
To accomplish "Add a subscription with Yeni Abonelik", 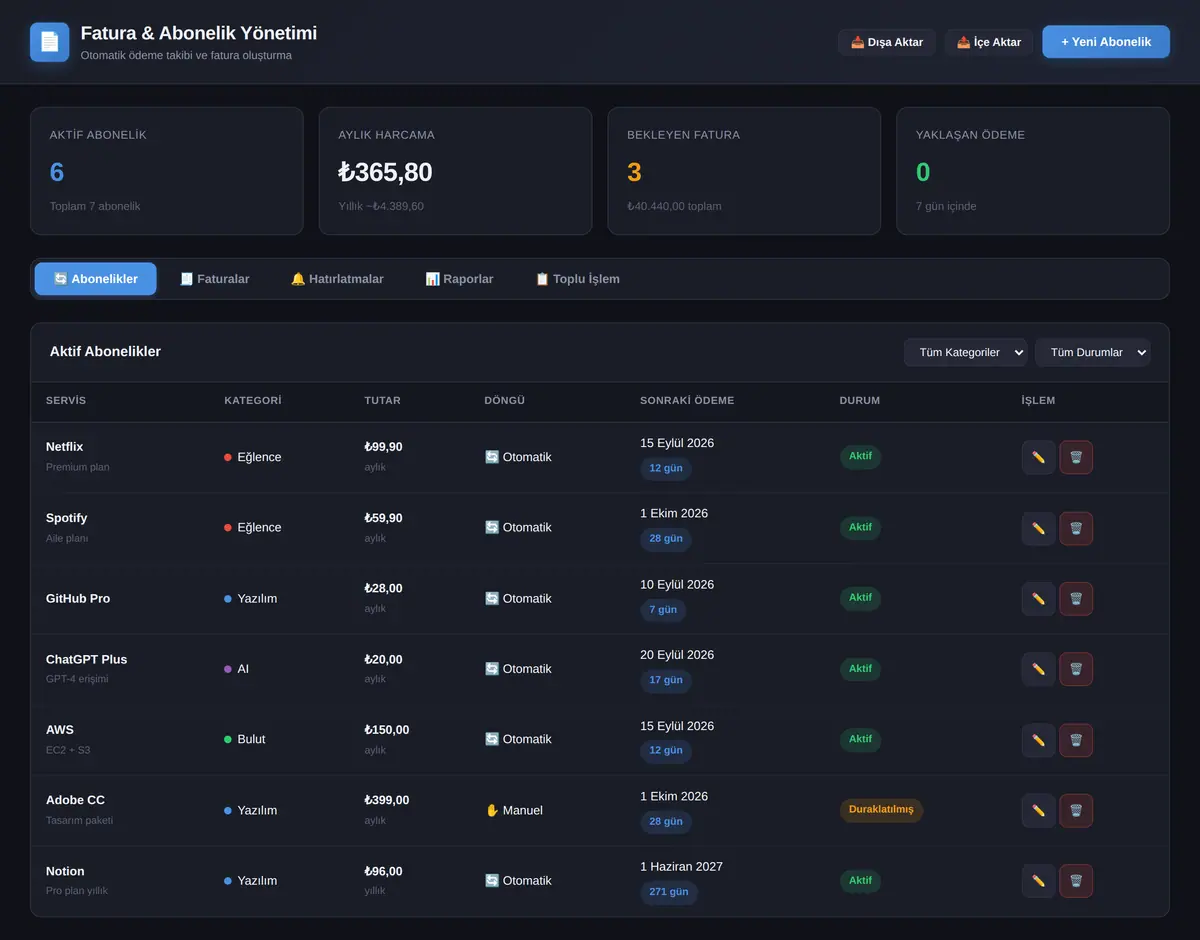I will [1106, 42].
